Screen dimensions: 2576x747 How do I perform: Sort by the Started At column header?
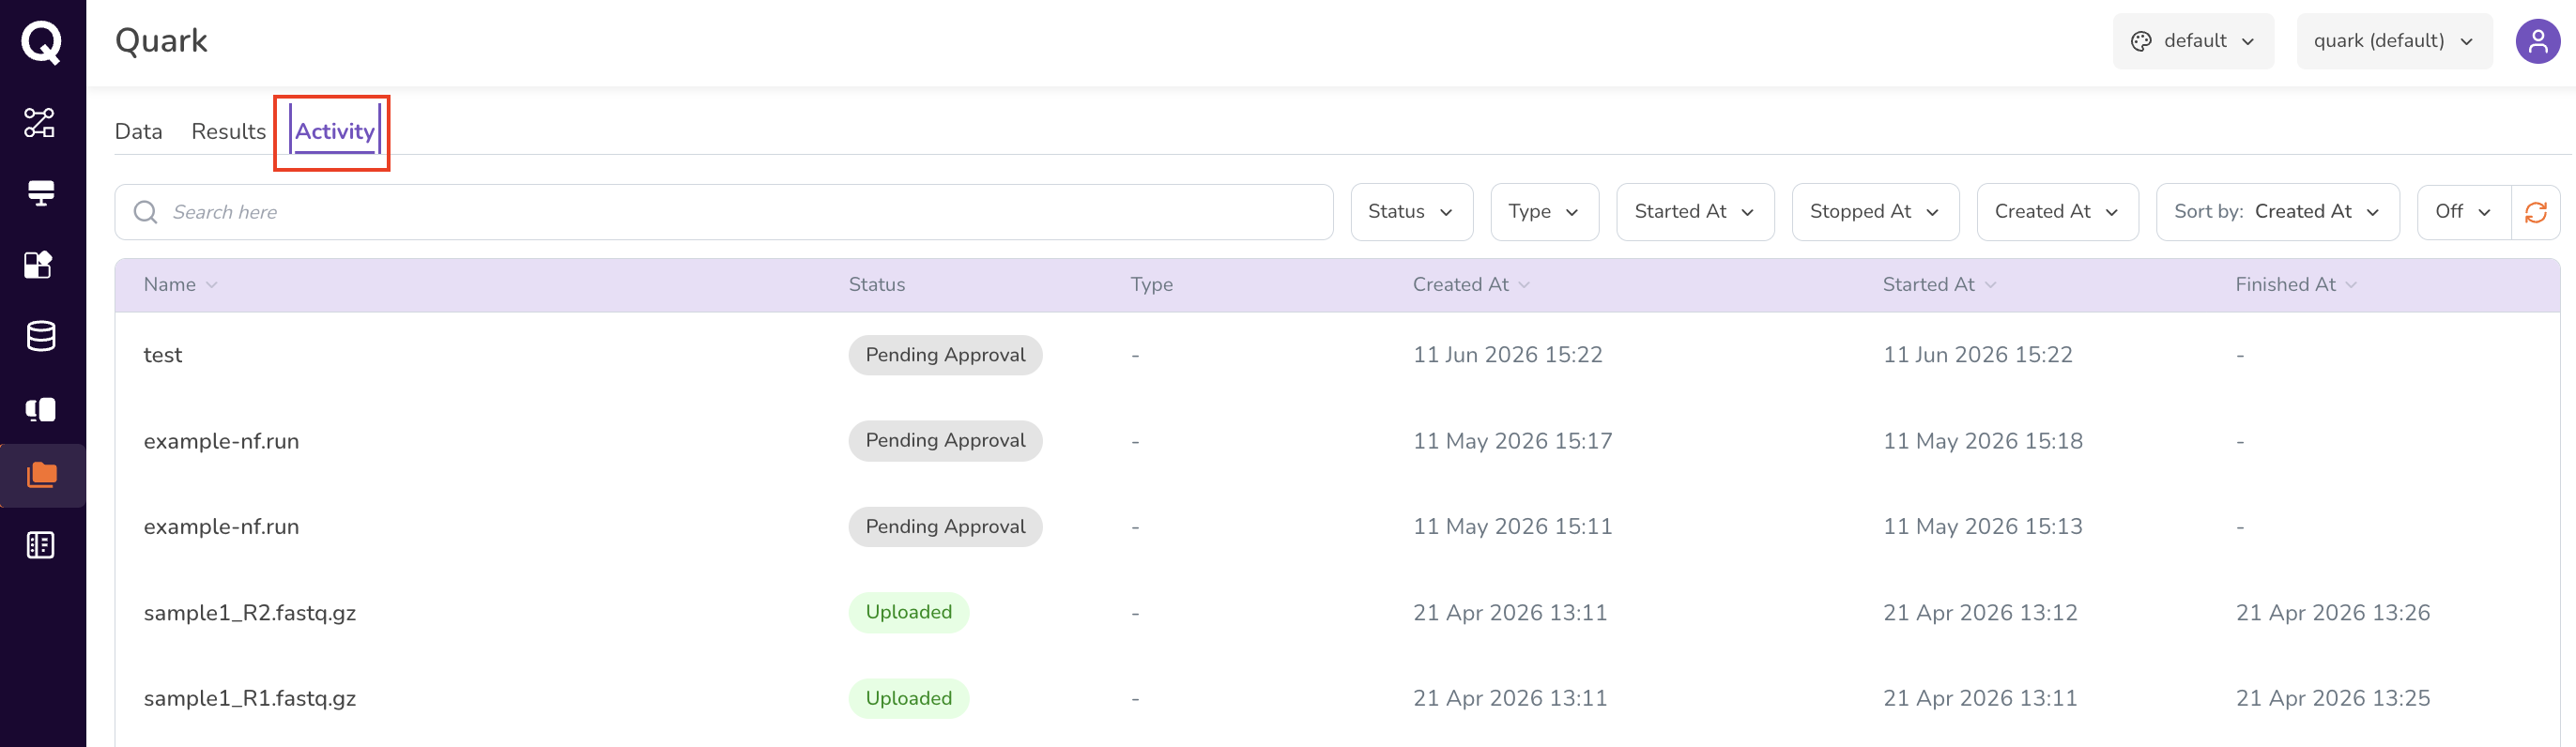click(x=1939, y=285)
